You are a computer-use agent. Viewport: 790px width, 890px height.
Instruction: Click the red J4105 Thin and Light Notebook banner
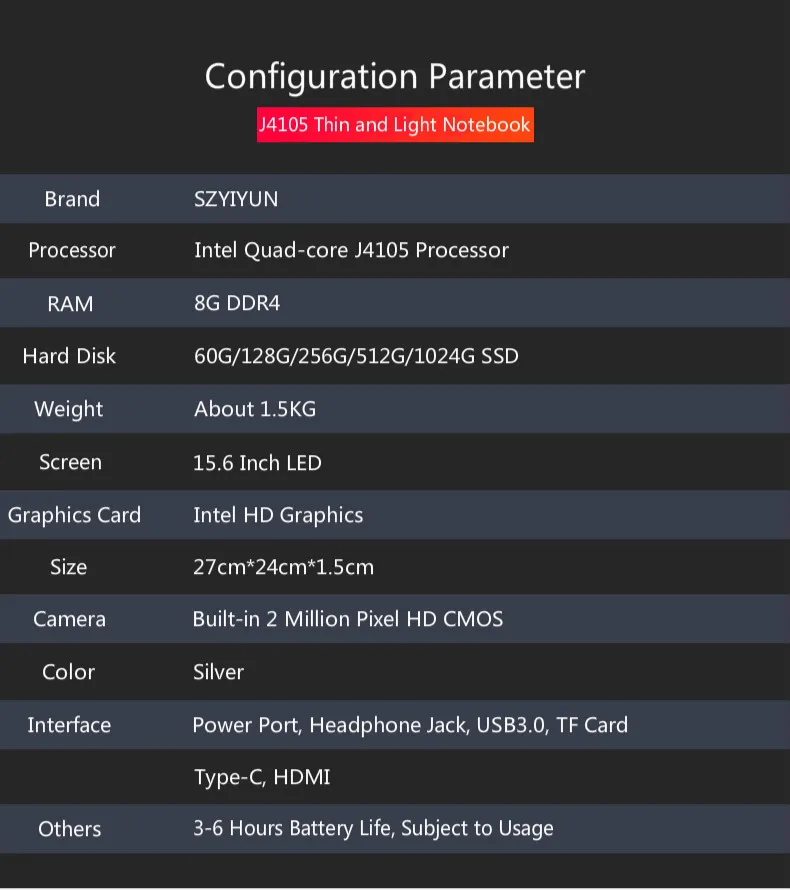[x=395, y=125]
